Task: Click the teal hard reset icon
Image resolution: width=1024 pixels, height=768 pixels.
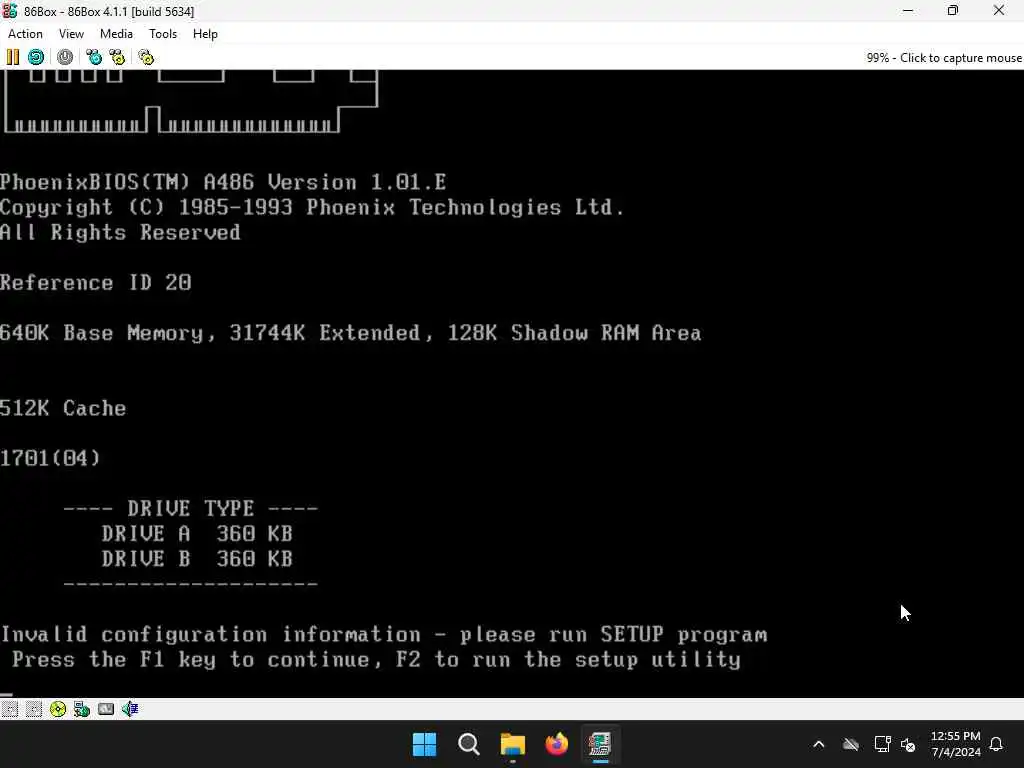Action: click(36, 57)
